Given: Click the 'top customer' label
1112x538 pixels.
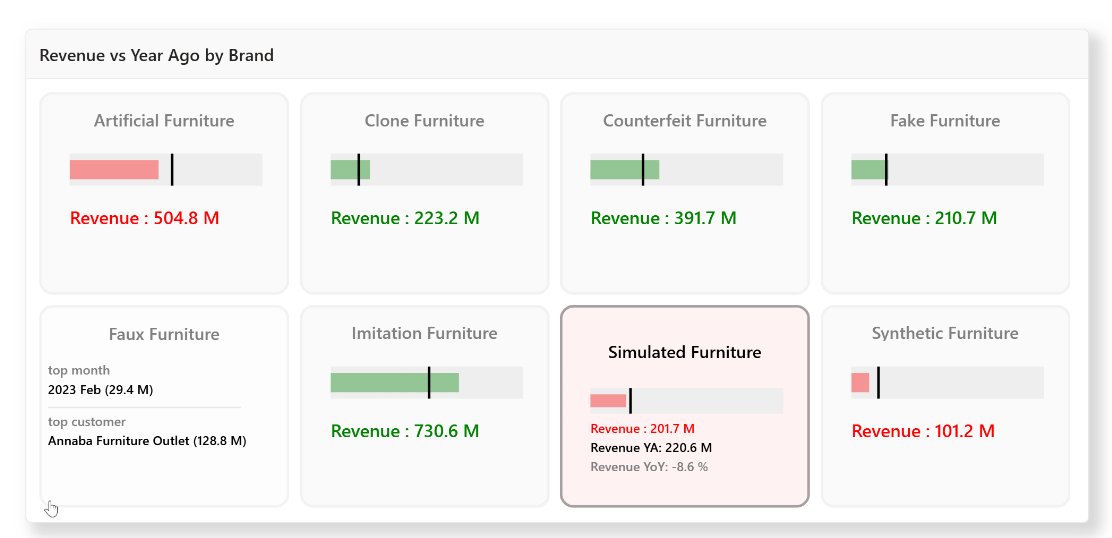Looking at the screenshot, I should click(x=87, y=422).
